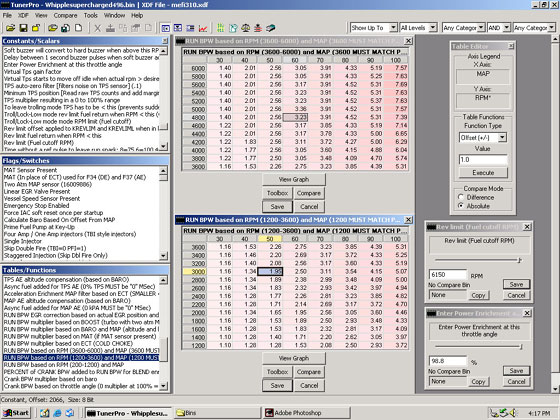Close the Constants/Scalars panel
Viewport: 560px width, 420px height.
[x=165, y=41]
